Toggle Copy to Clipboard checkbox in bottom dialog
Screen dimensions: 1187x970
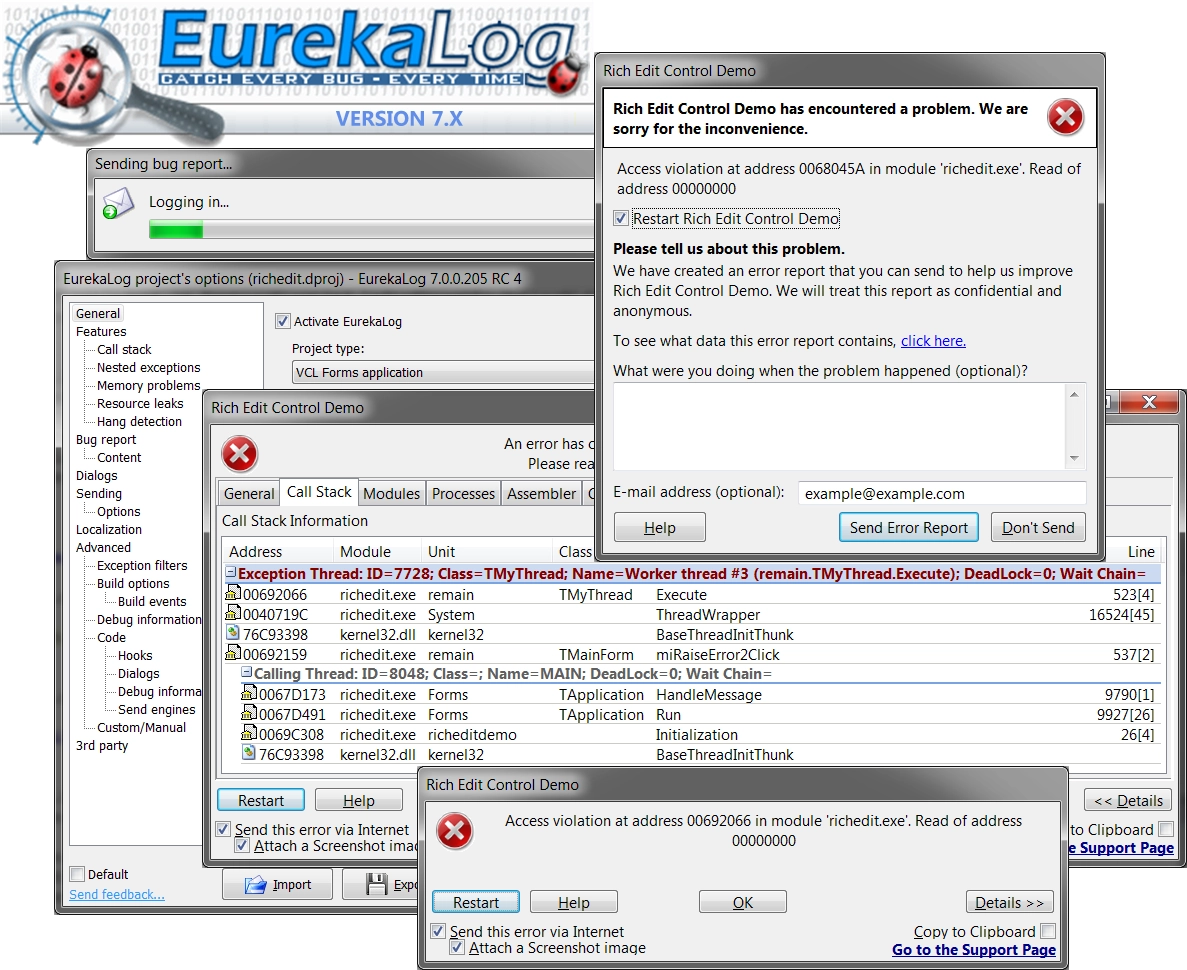click(x=1048, y=931)
